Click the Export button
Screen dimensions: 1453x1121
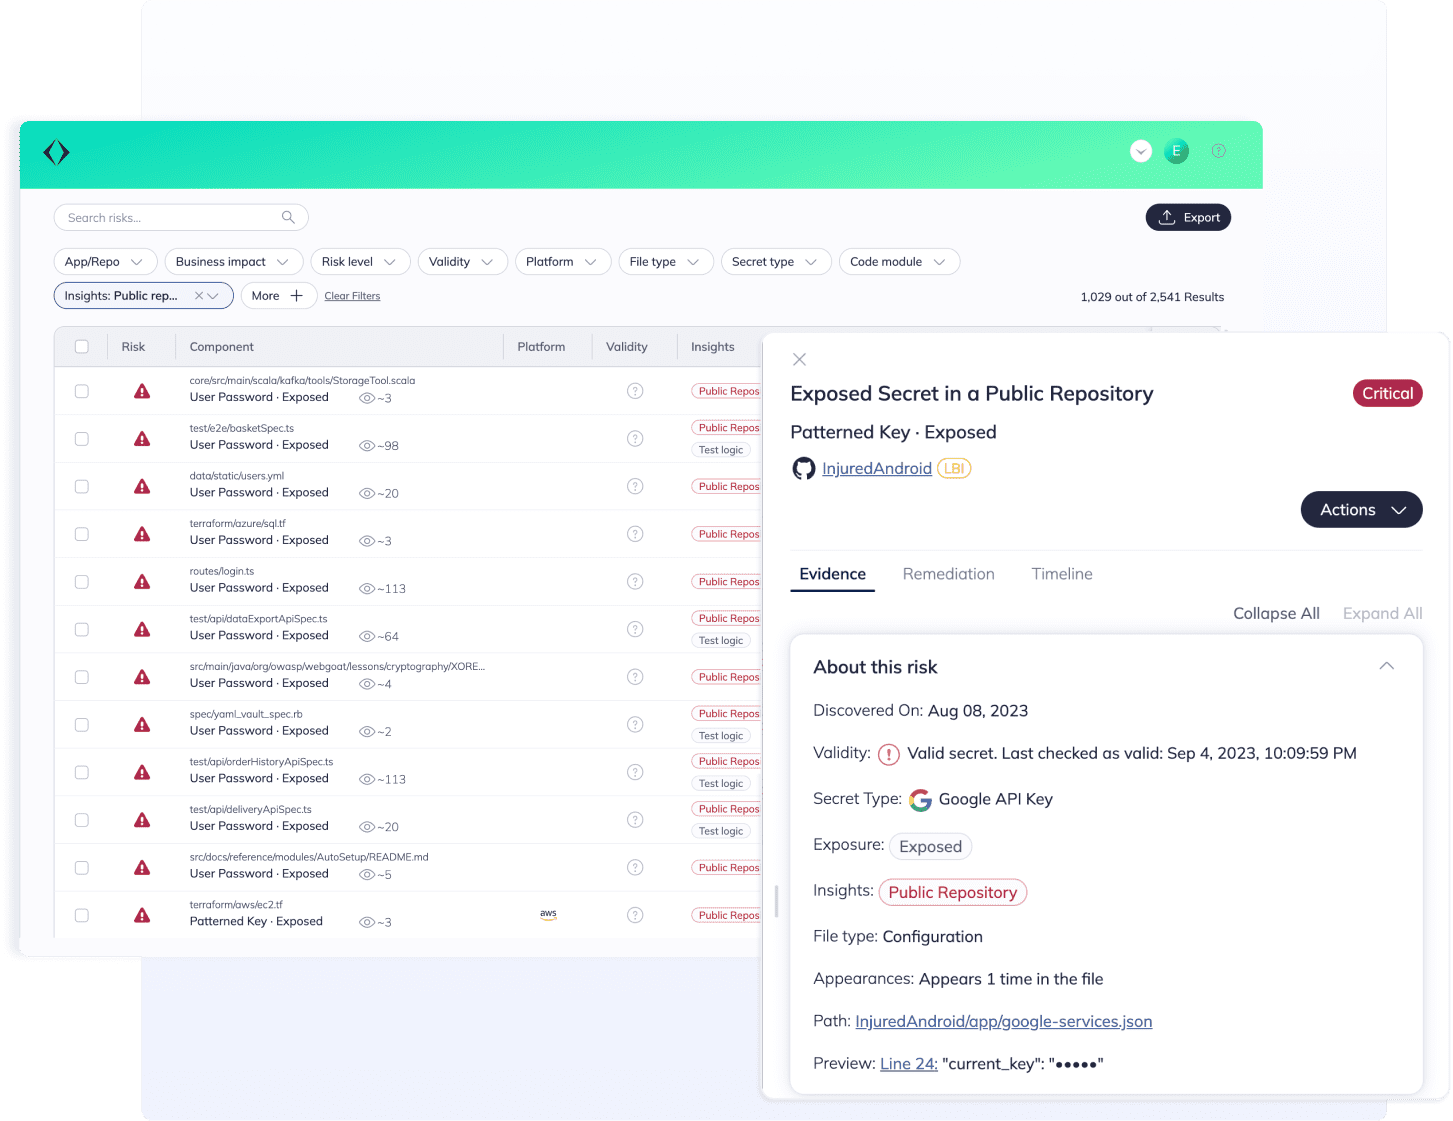pyautogui.click(x=1188, y=218)
